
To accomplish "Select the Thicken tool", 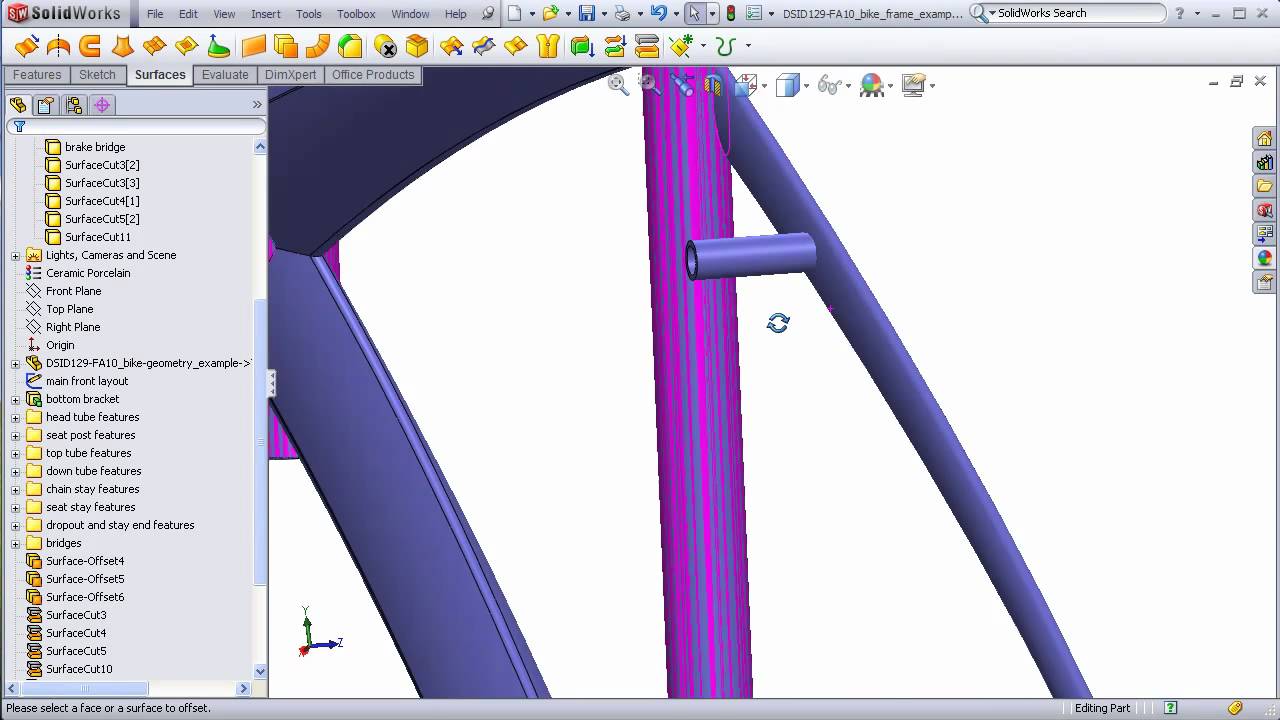I will (x=582, y=46).
